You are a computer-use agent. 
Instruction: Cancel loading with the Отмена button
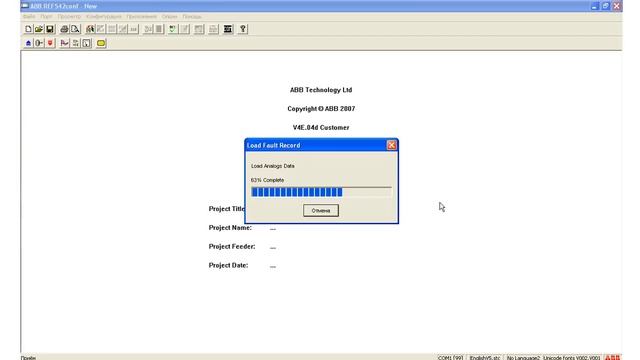tap(321, 211)
